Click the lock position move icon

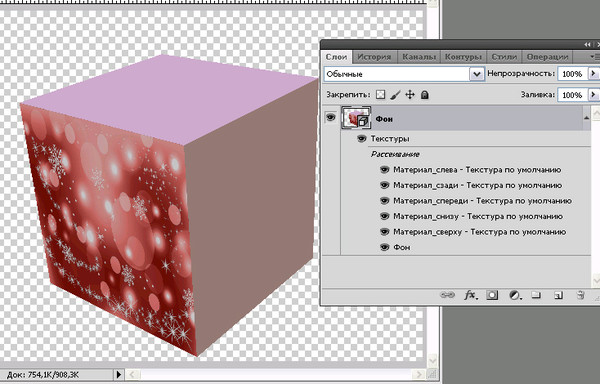click(x=410, y=94)
